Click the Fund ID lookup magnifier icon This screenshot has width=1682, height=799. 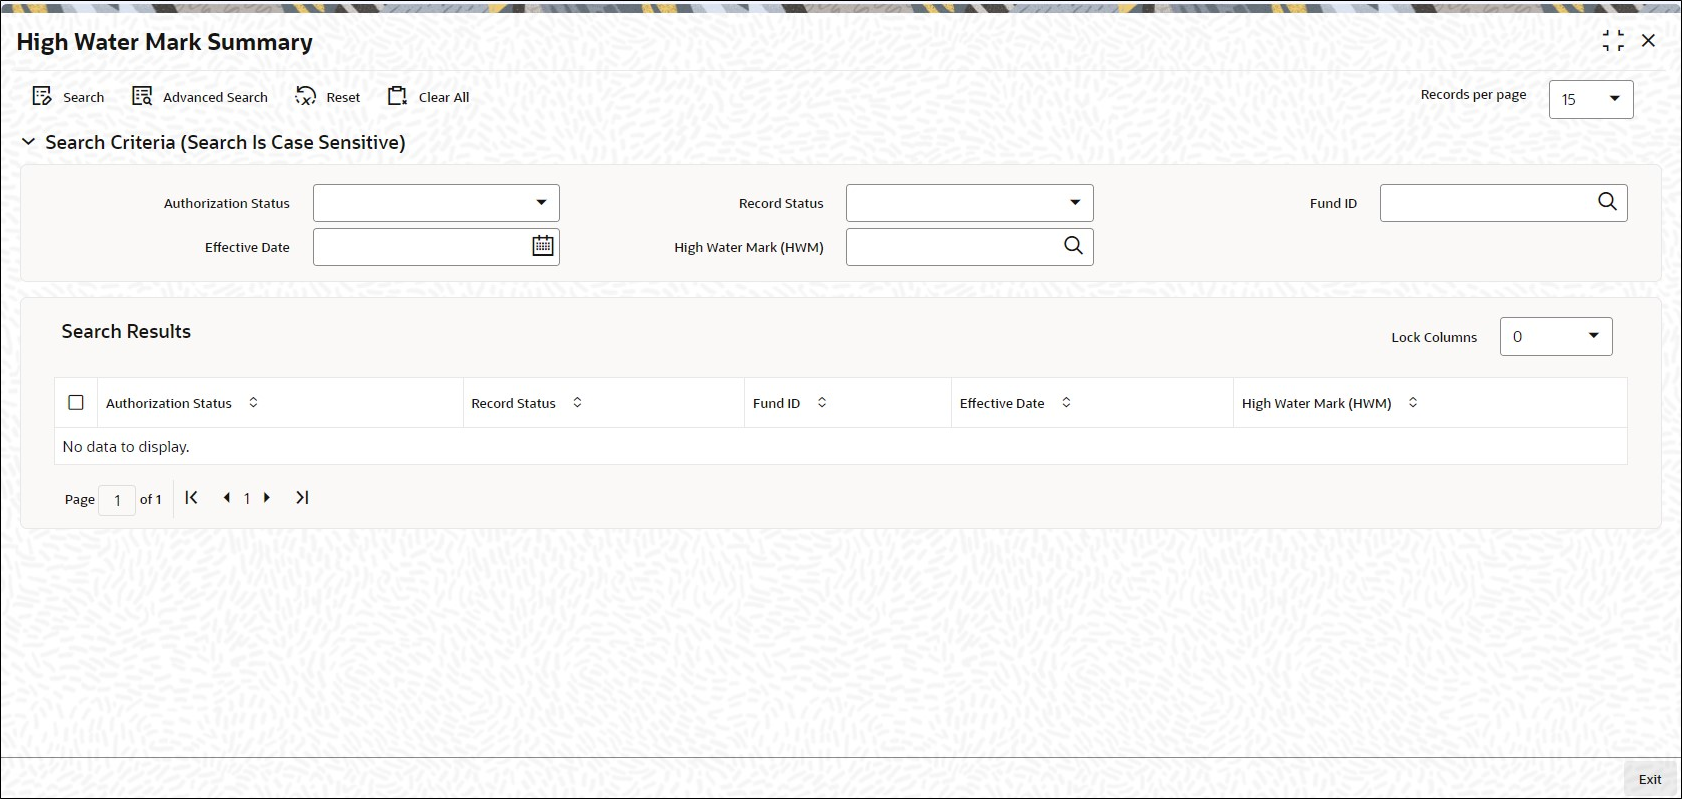[1607, 202]
